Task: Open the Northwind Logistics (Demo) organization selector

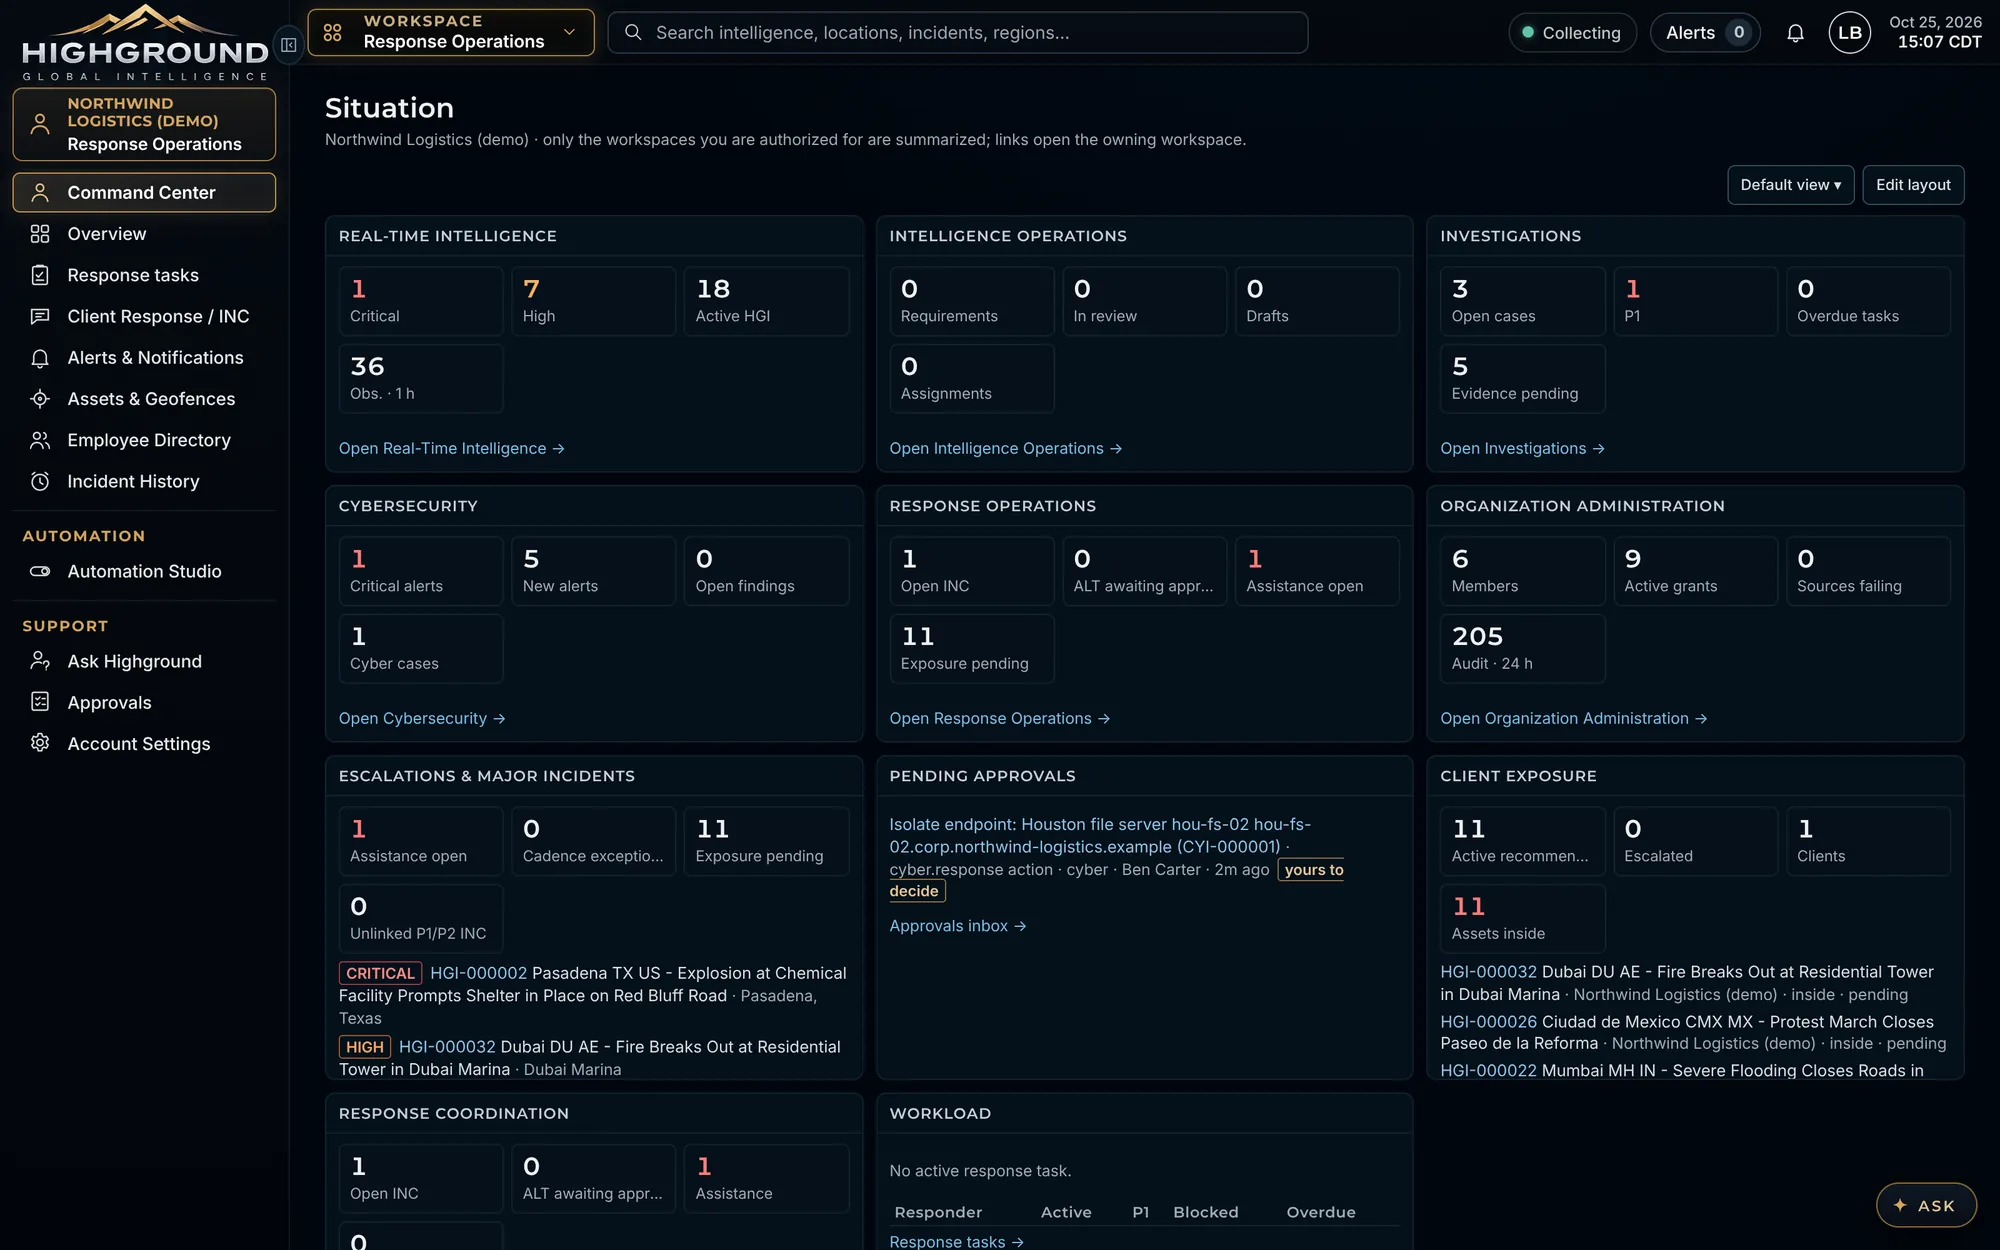Action: pyautogui.click(x=144, y=124)
